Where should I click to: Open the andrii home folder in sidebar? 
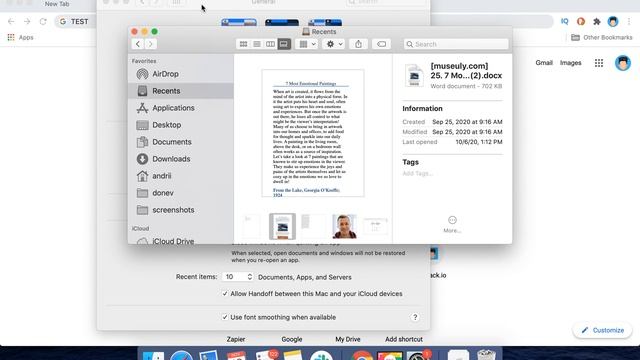pos(181,176)
